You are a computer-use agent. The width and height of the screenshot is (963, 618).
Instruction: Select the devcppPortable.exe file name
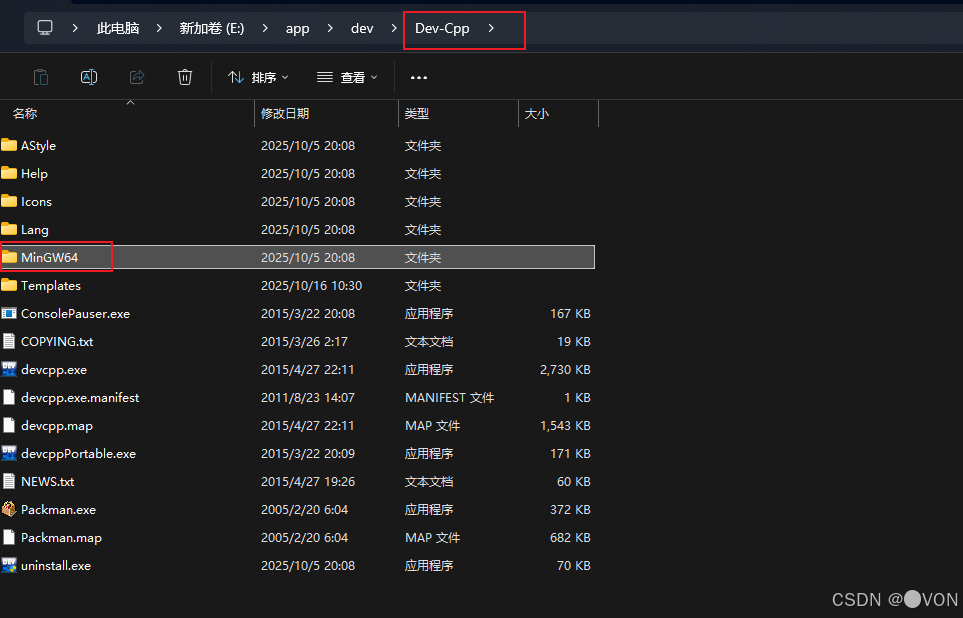point(79,453)
